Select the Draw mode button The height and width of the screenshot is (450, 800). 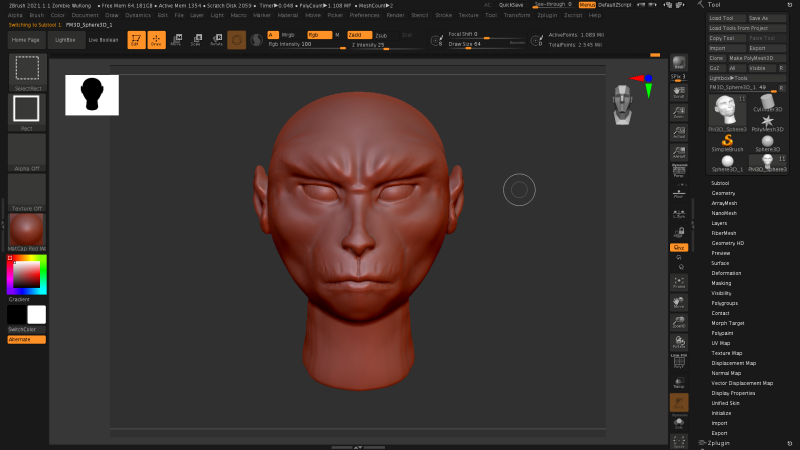156,40
